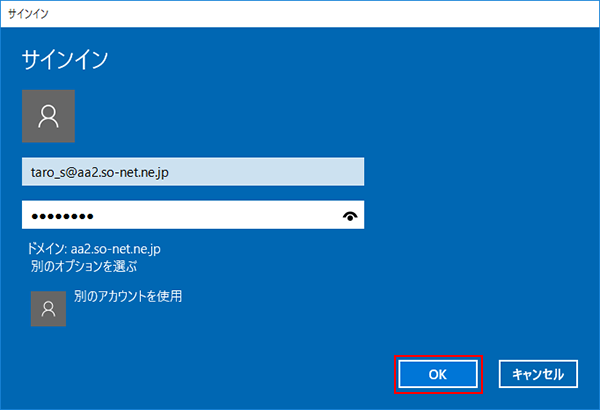Click the サインイン window title bar text
The width and height of the screenshot is (600, 410).
coord(29,14)
